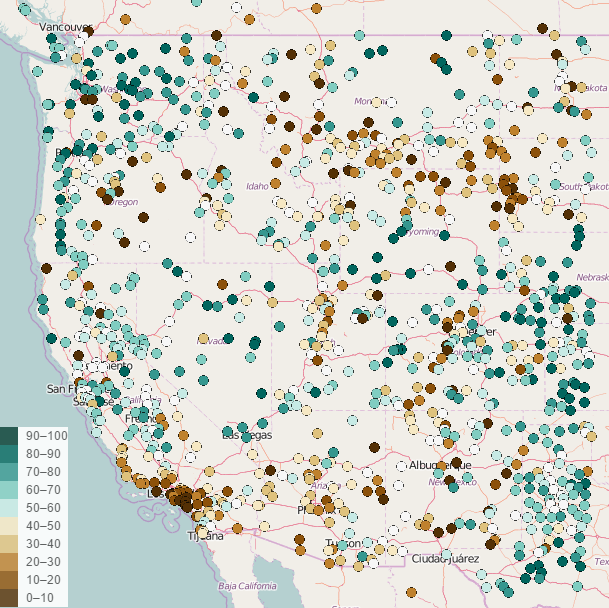Select the Tijuana city label
The image size is (609, 608).
pyautogui.click(x=208, y=536)
